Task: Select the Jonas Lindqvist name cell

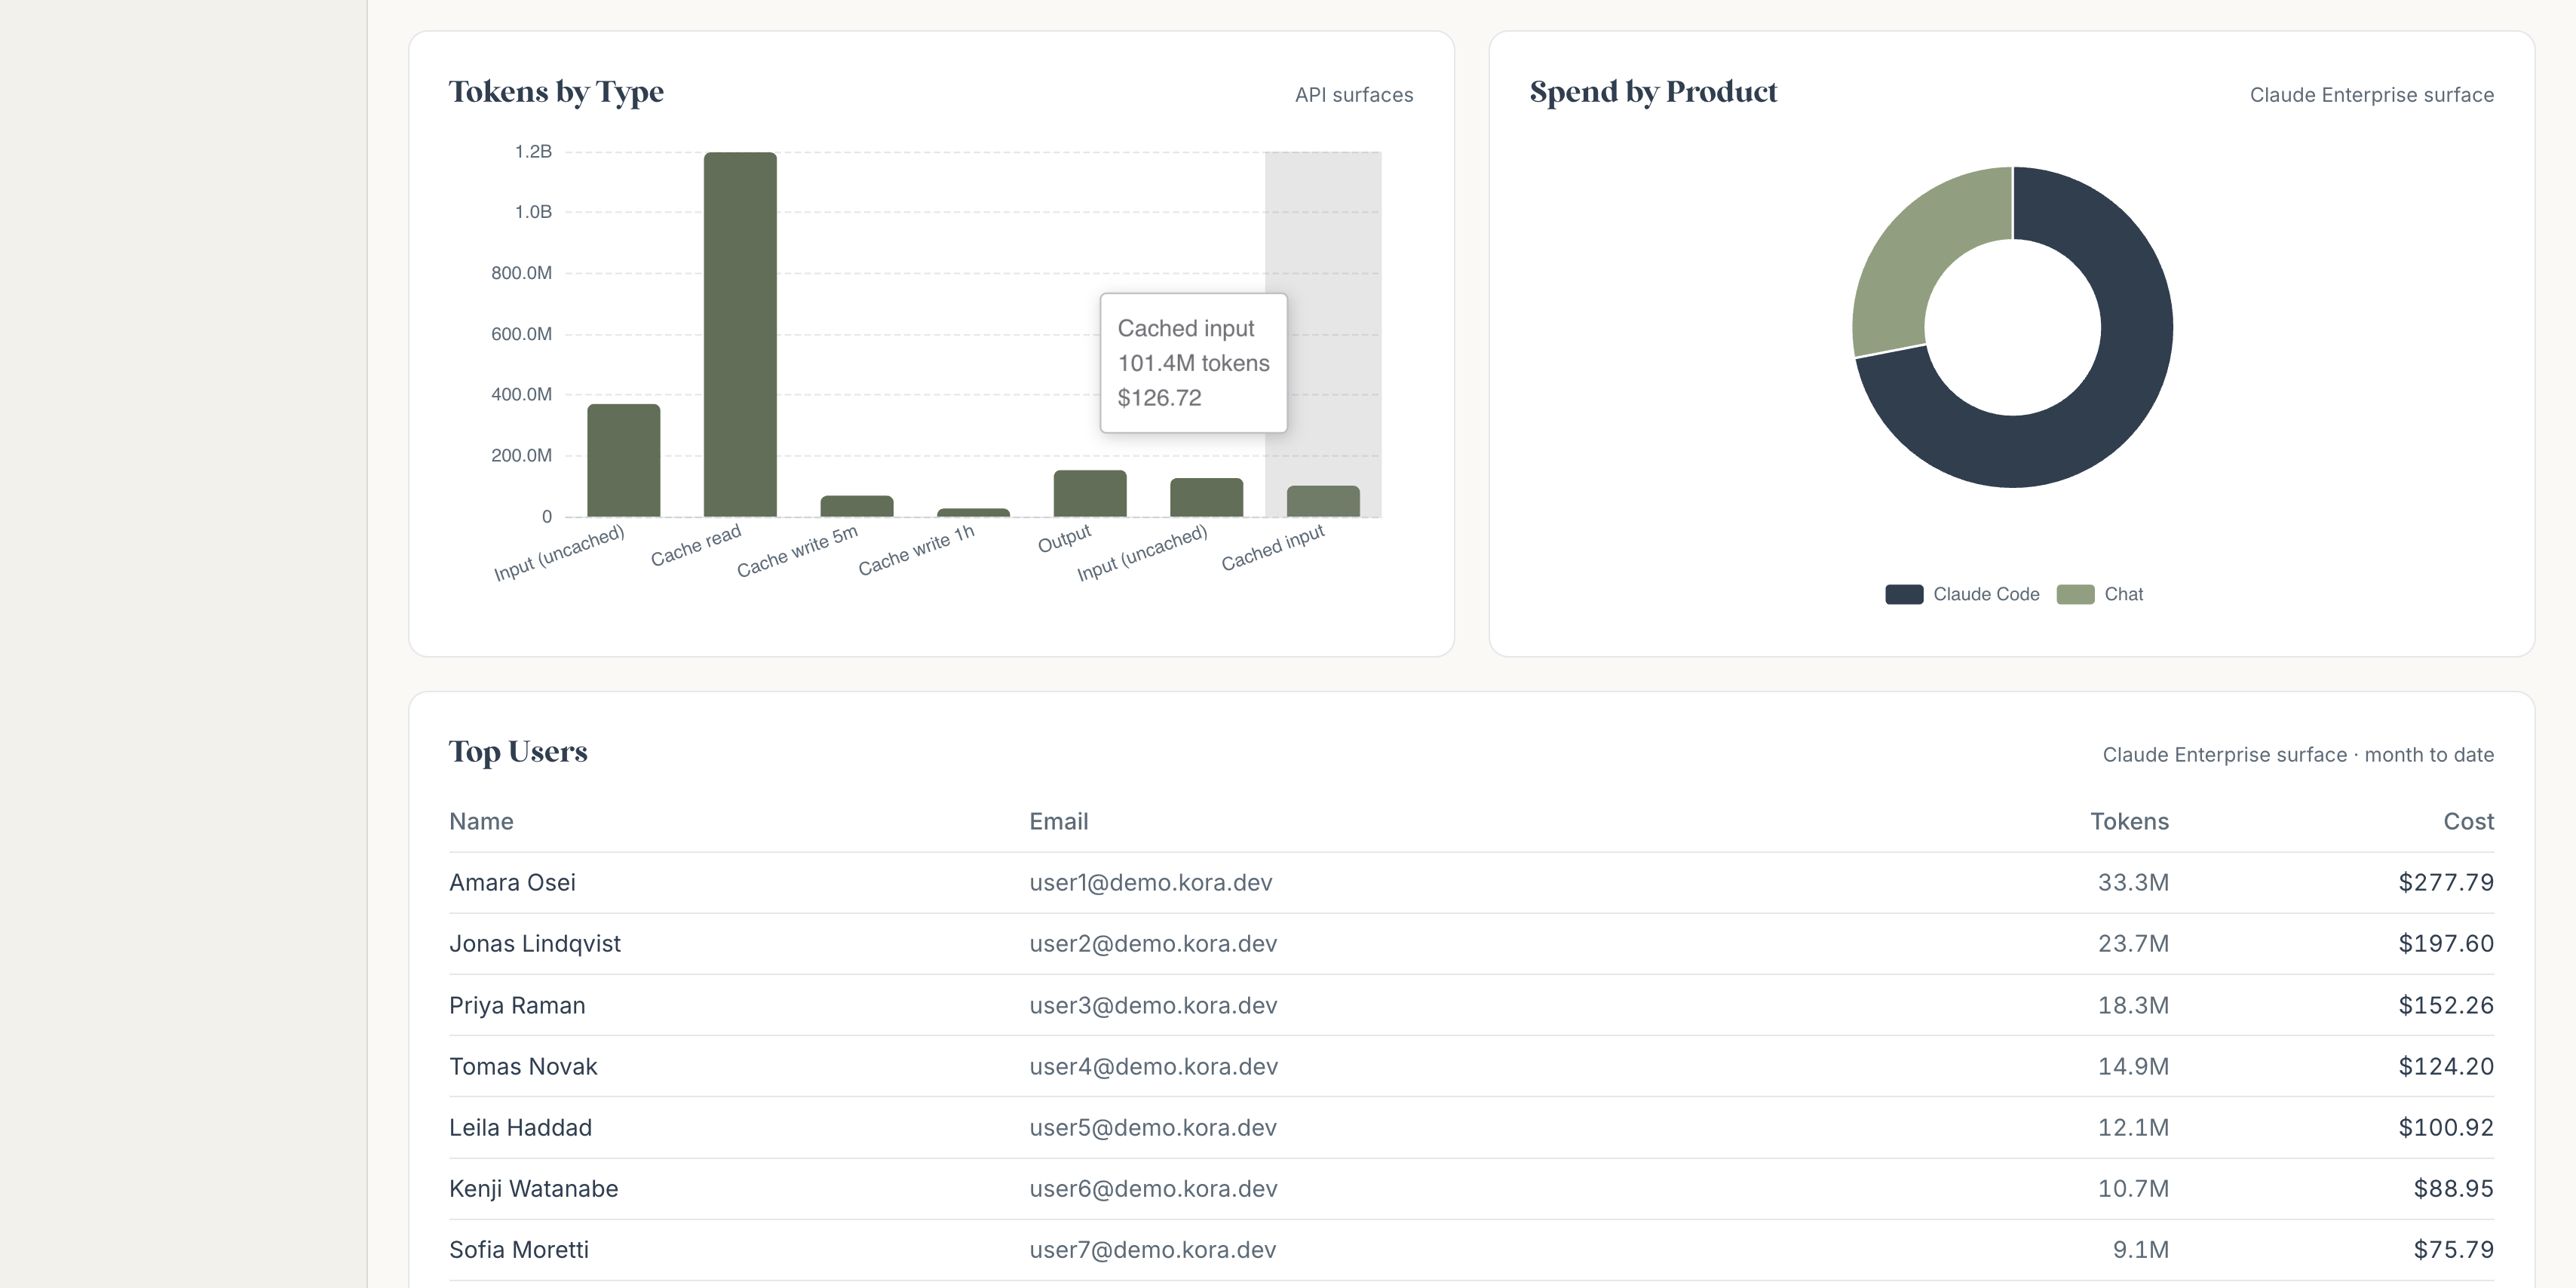Action: (535, 943)
